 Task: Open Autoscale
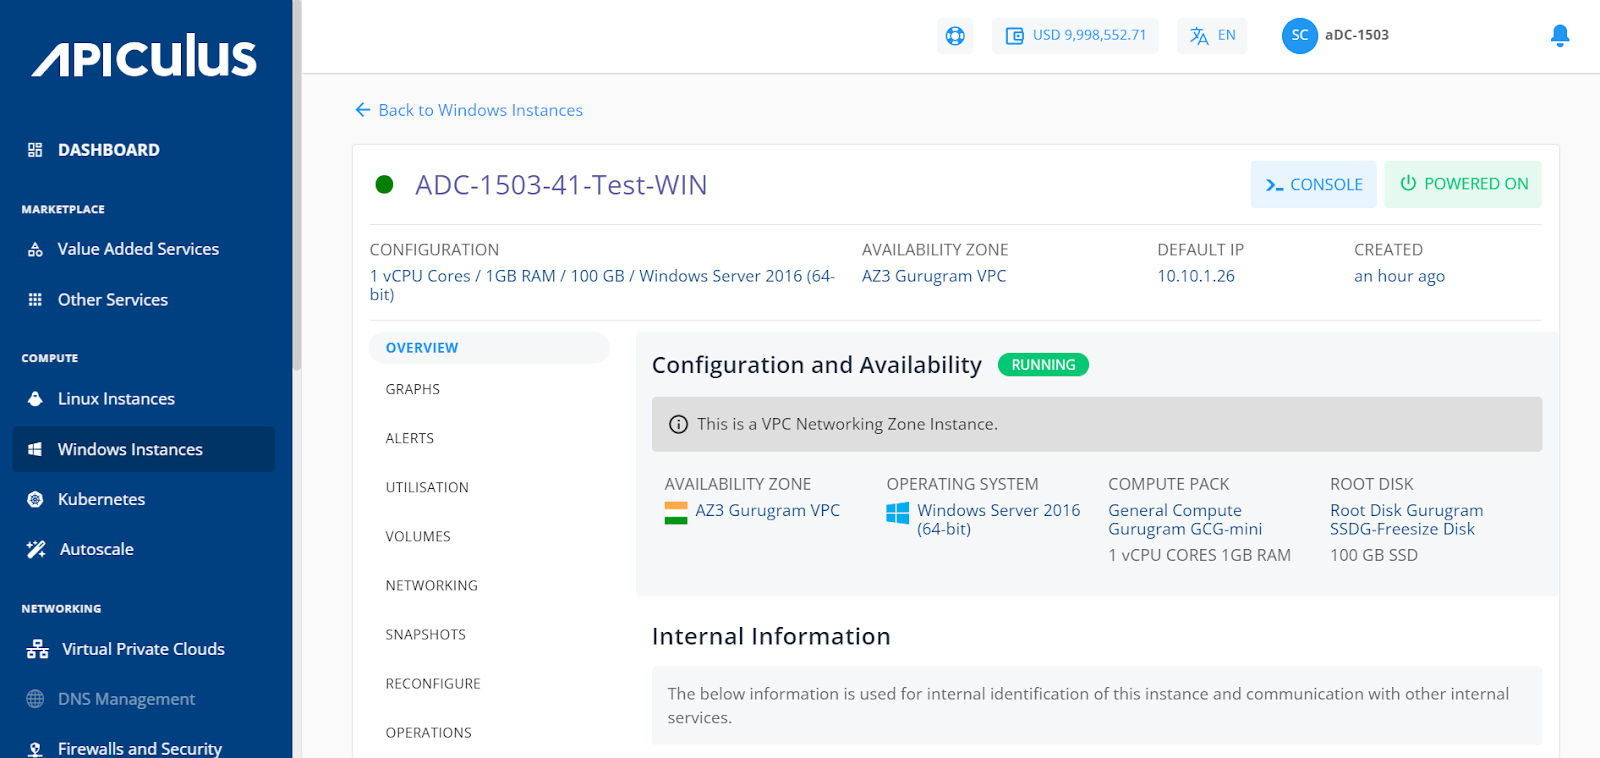click(96, 549)
